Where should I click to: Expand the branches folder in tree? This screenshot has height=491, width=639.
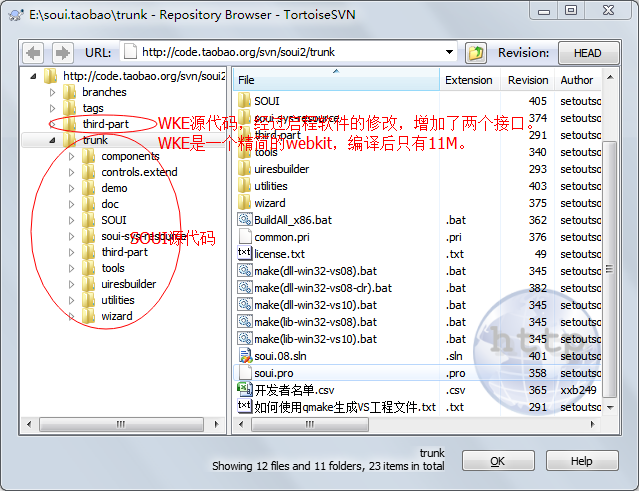(x=53, y=92)
